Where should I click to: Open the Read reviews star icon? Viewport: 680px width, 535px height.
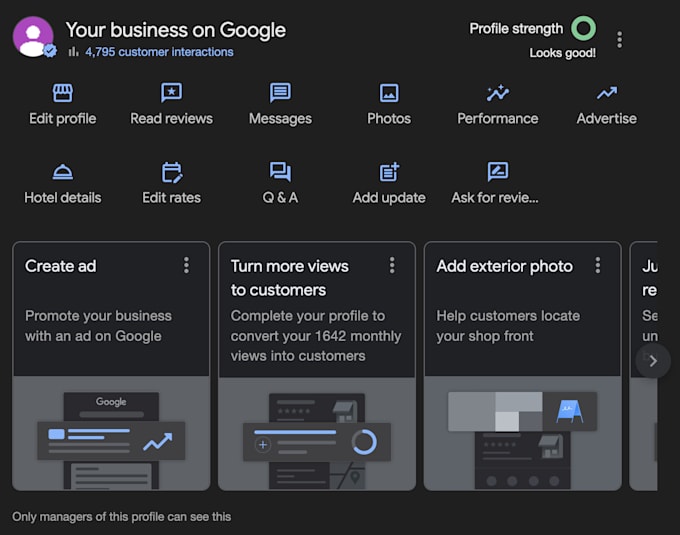pos(172,92)
